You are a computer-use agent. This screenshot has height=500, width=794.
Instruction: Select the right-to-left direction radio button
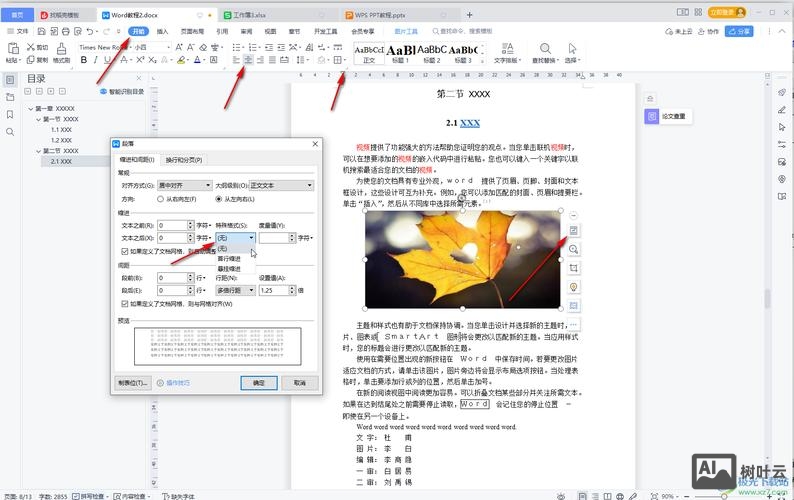[x=161, y=199]
